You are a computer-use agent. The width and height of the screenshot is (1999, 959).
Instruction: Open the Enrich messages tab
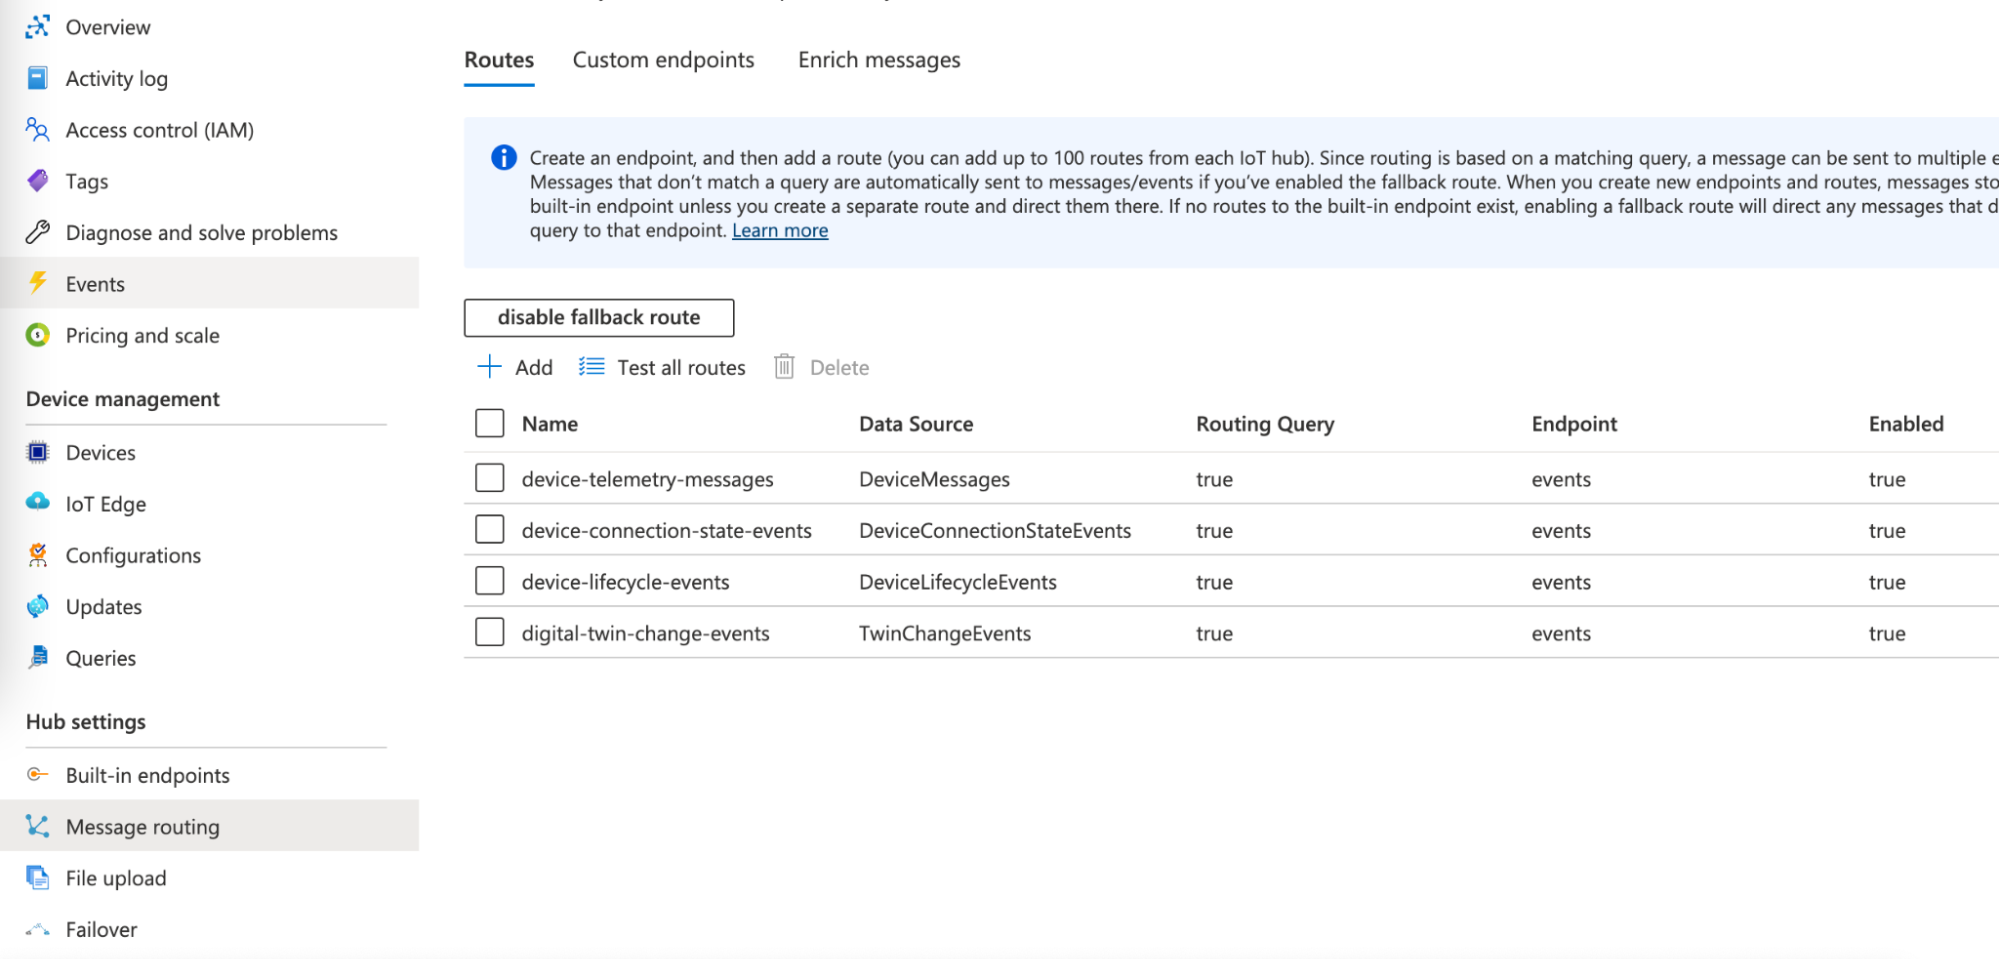pyautogui.click(x=879, y=60)
